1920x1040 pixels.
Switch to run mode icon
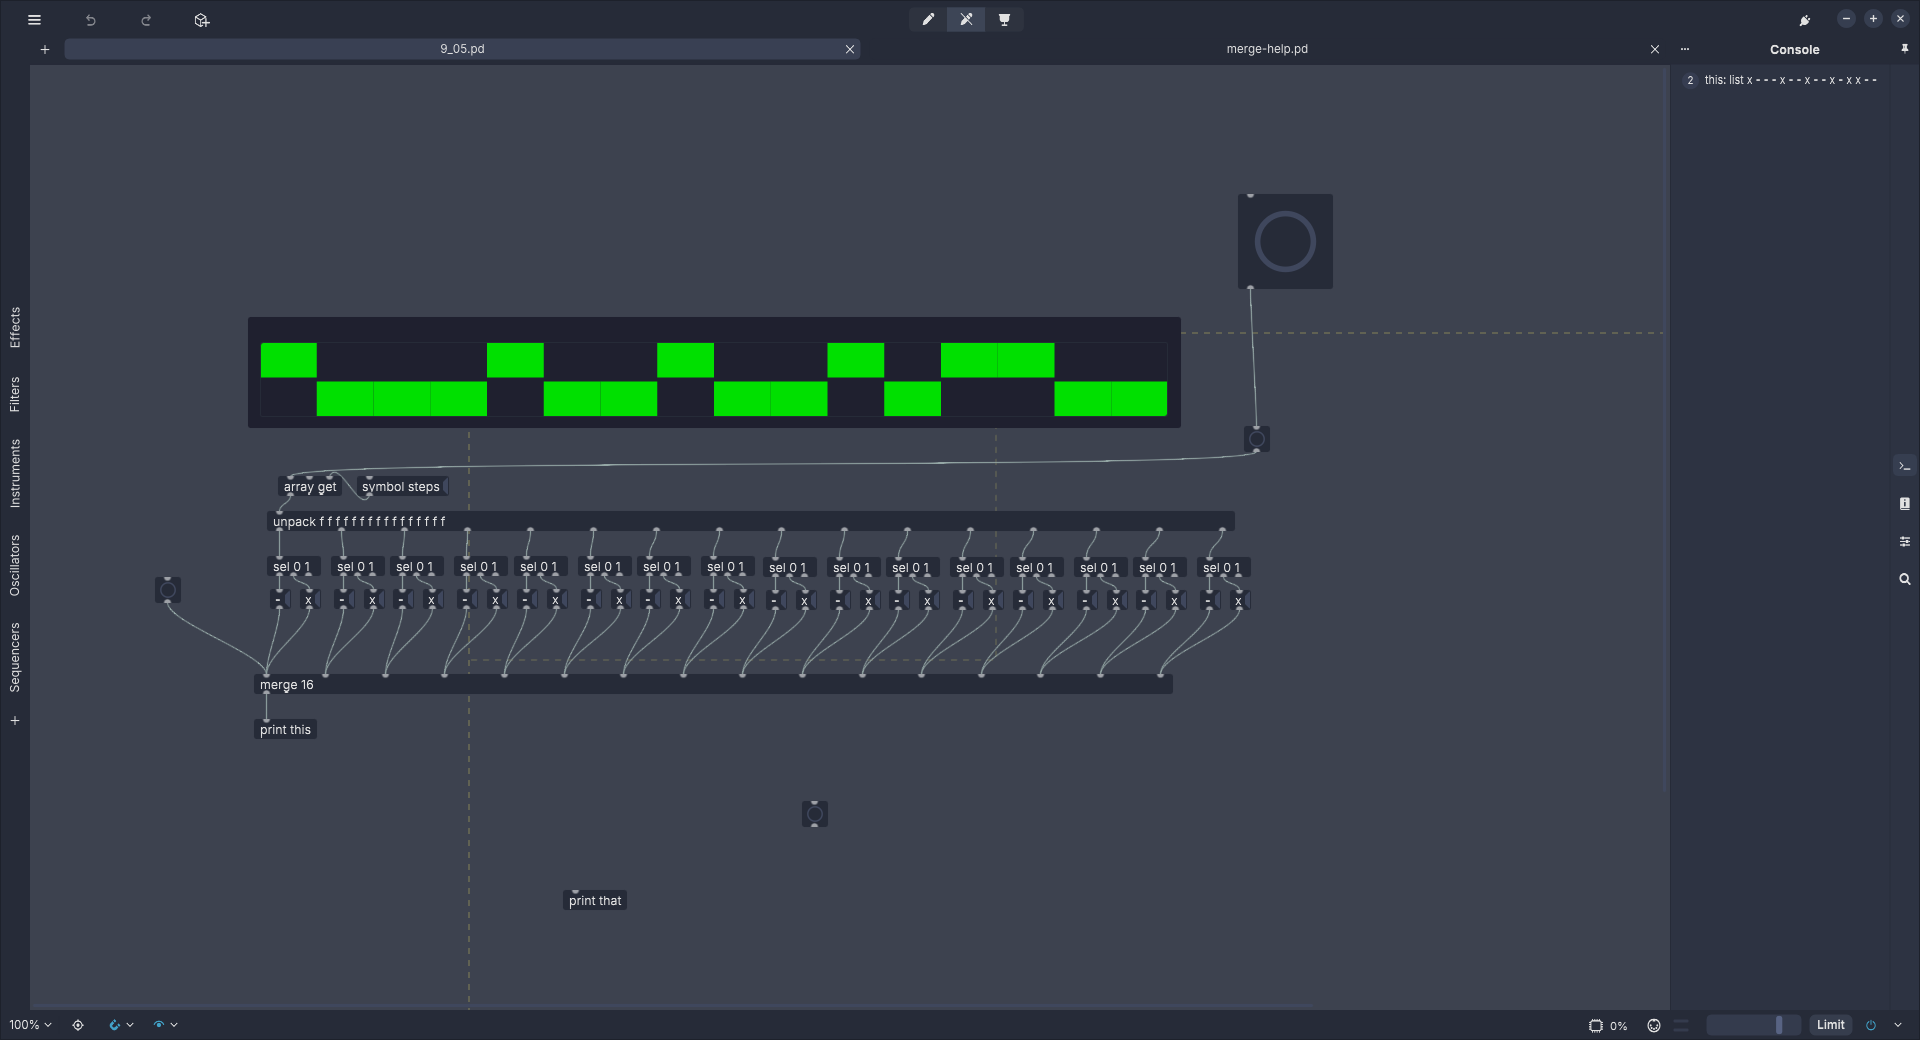click(966, 19)
